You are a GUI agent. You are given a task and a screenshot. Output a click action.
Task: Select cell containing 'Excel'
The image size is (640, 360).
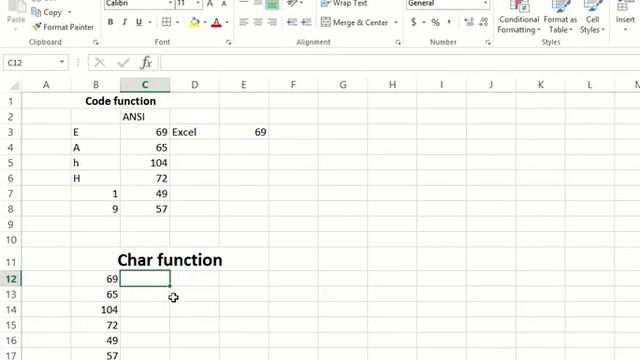(195, 132)
